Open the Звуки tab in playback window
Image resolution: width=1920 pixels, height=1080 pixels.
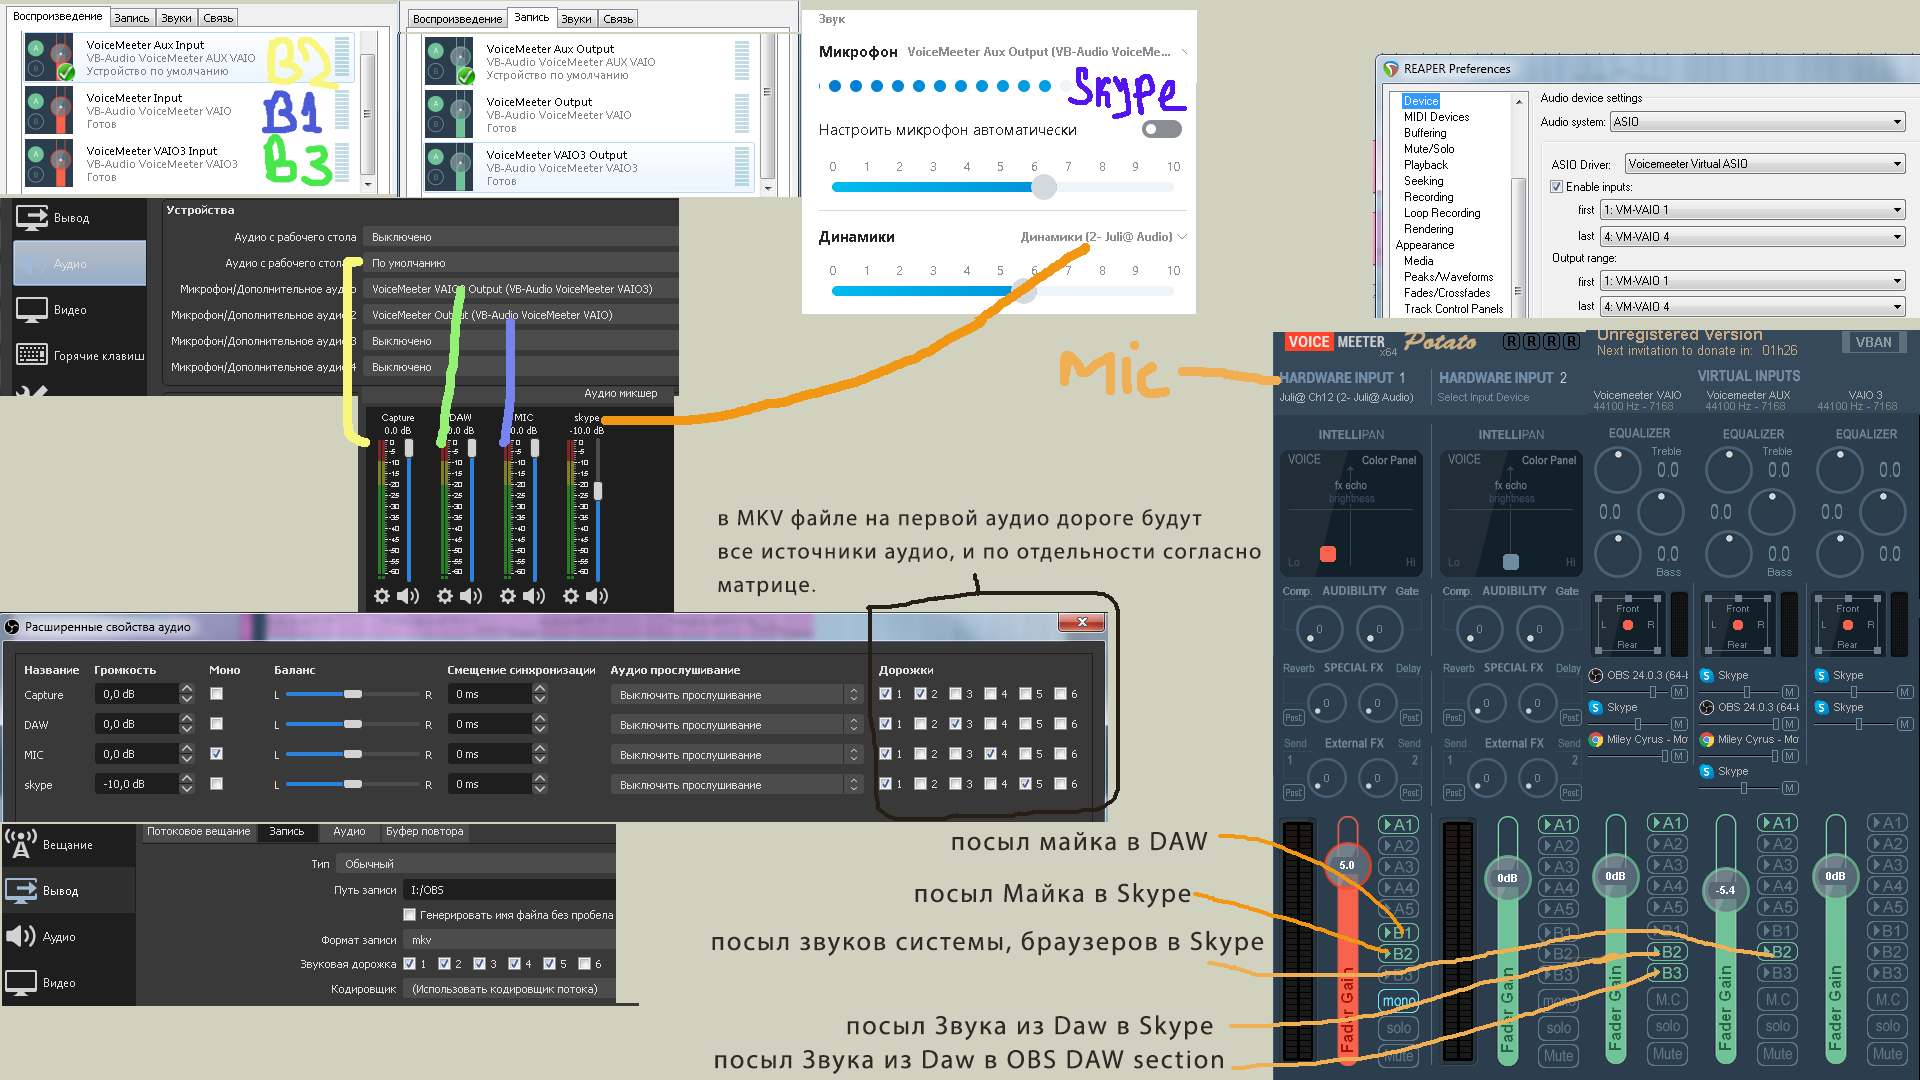tap(176, 18)
